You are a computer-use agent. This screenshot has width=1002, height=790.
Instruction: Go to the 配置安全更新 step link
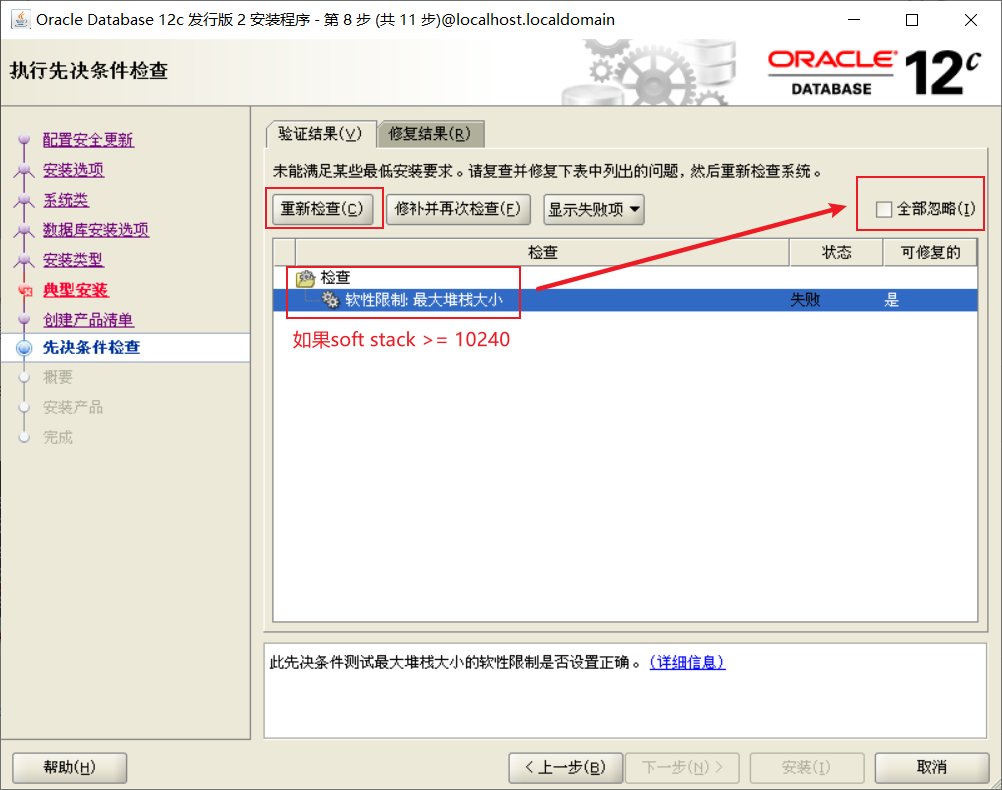pyautogui.click(x=88, y=140)
